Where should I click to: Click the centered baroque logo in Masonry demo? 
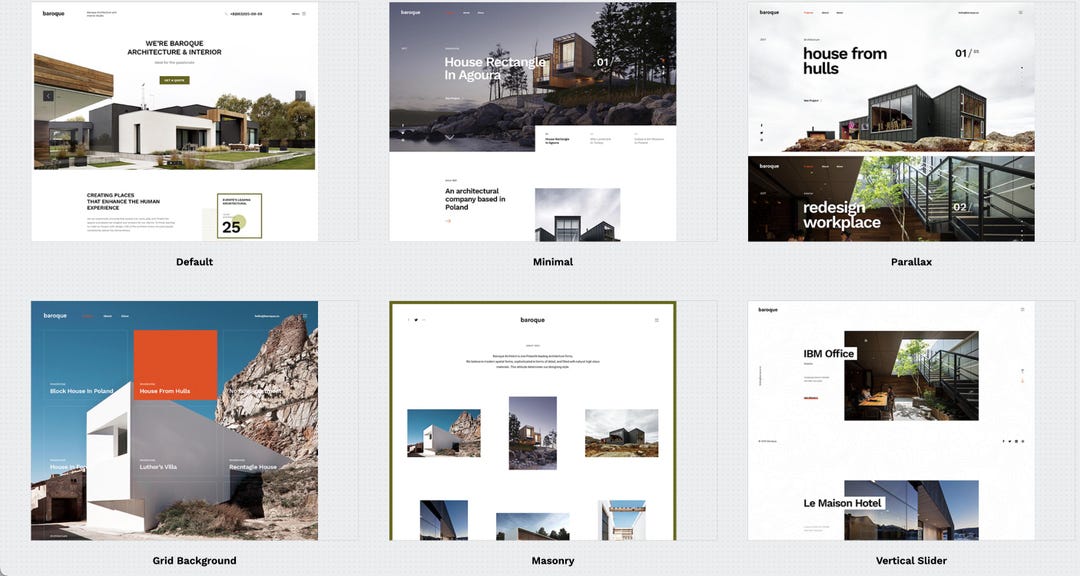[532, 320]
